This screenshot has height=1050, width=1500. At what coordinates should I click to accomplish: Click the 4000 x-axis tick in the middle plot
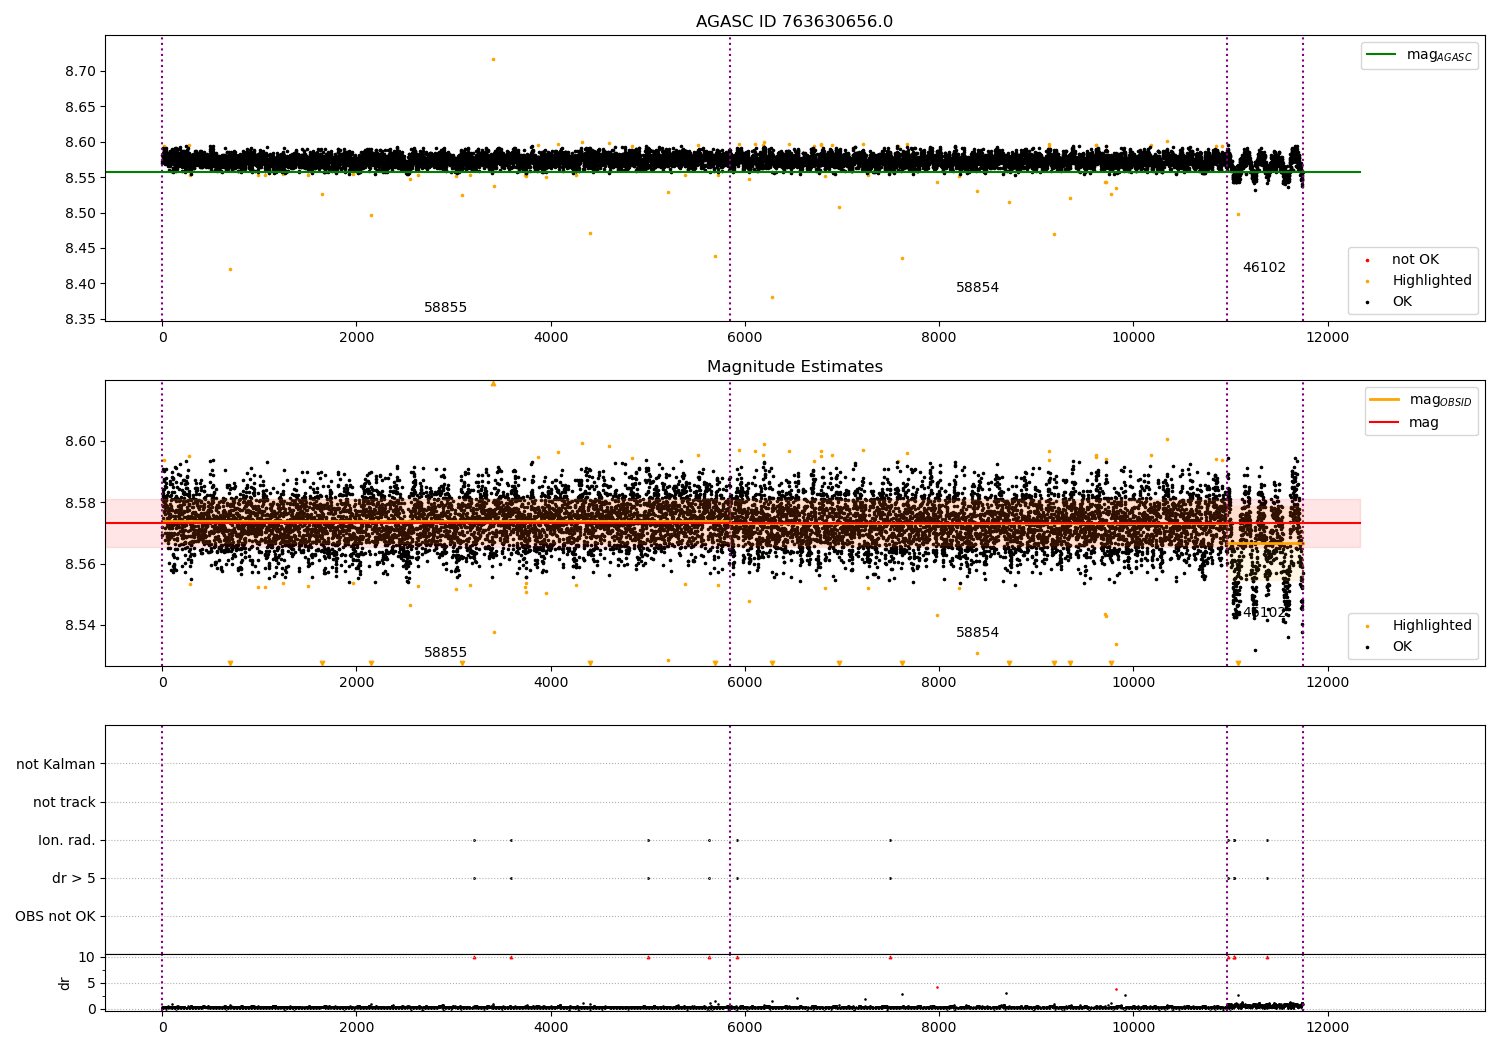click(551, 682)
